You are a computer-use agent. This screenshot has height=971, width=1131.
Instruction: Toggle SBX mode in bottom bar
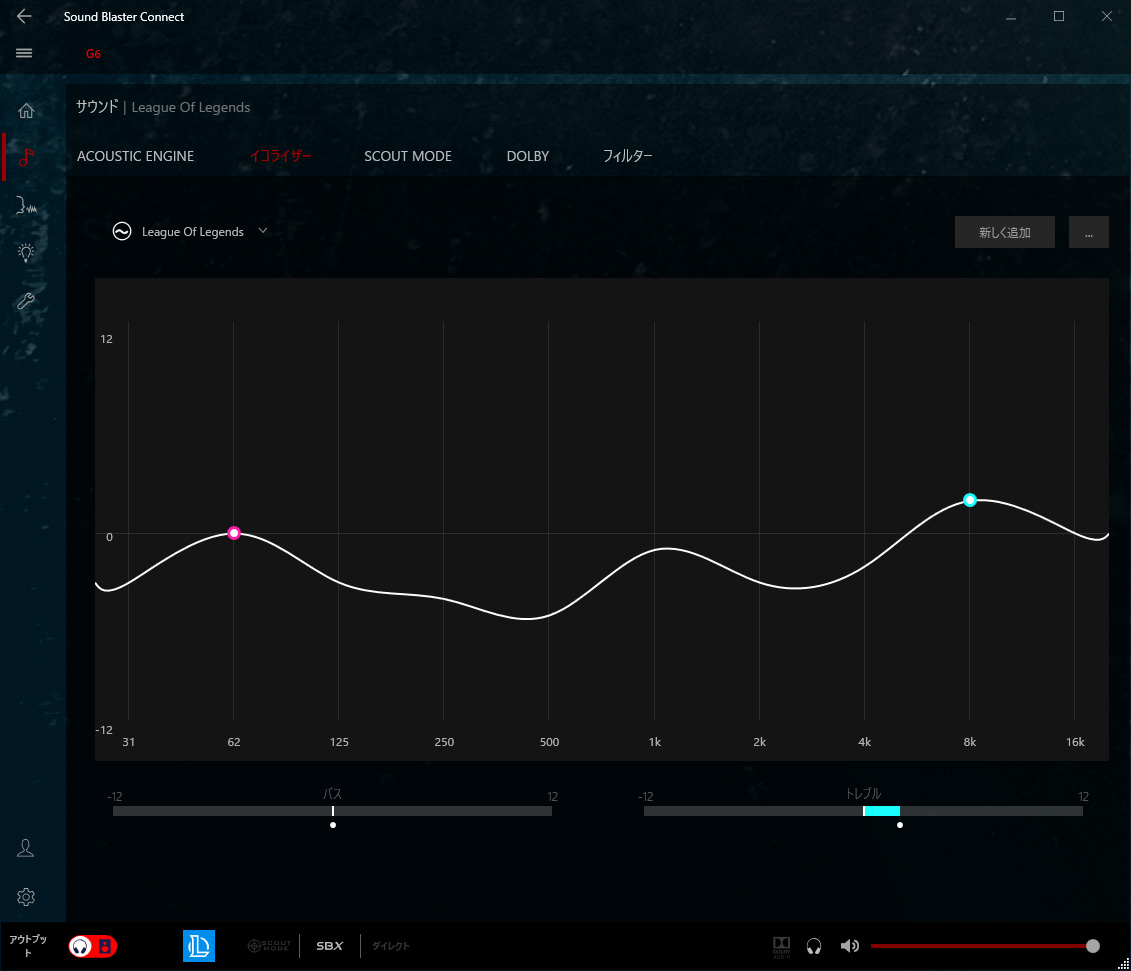[330, 946]
